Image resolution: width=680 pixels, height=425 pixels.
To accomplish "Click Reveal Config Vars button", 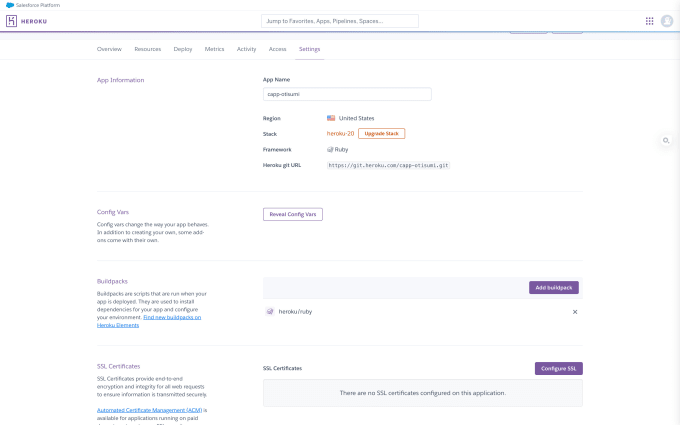I will coord(293,214).
